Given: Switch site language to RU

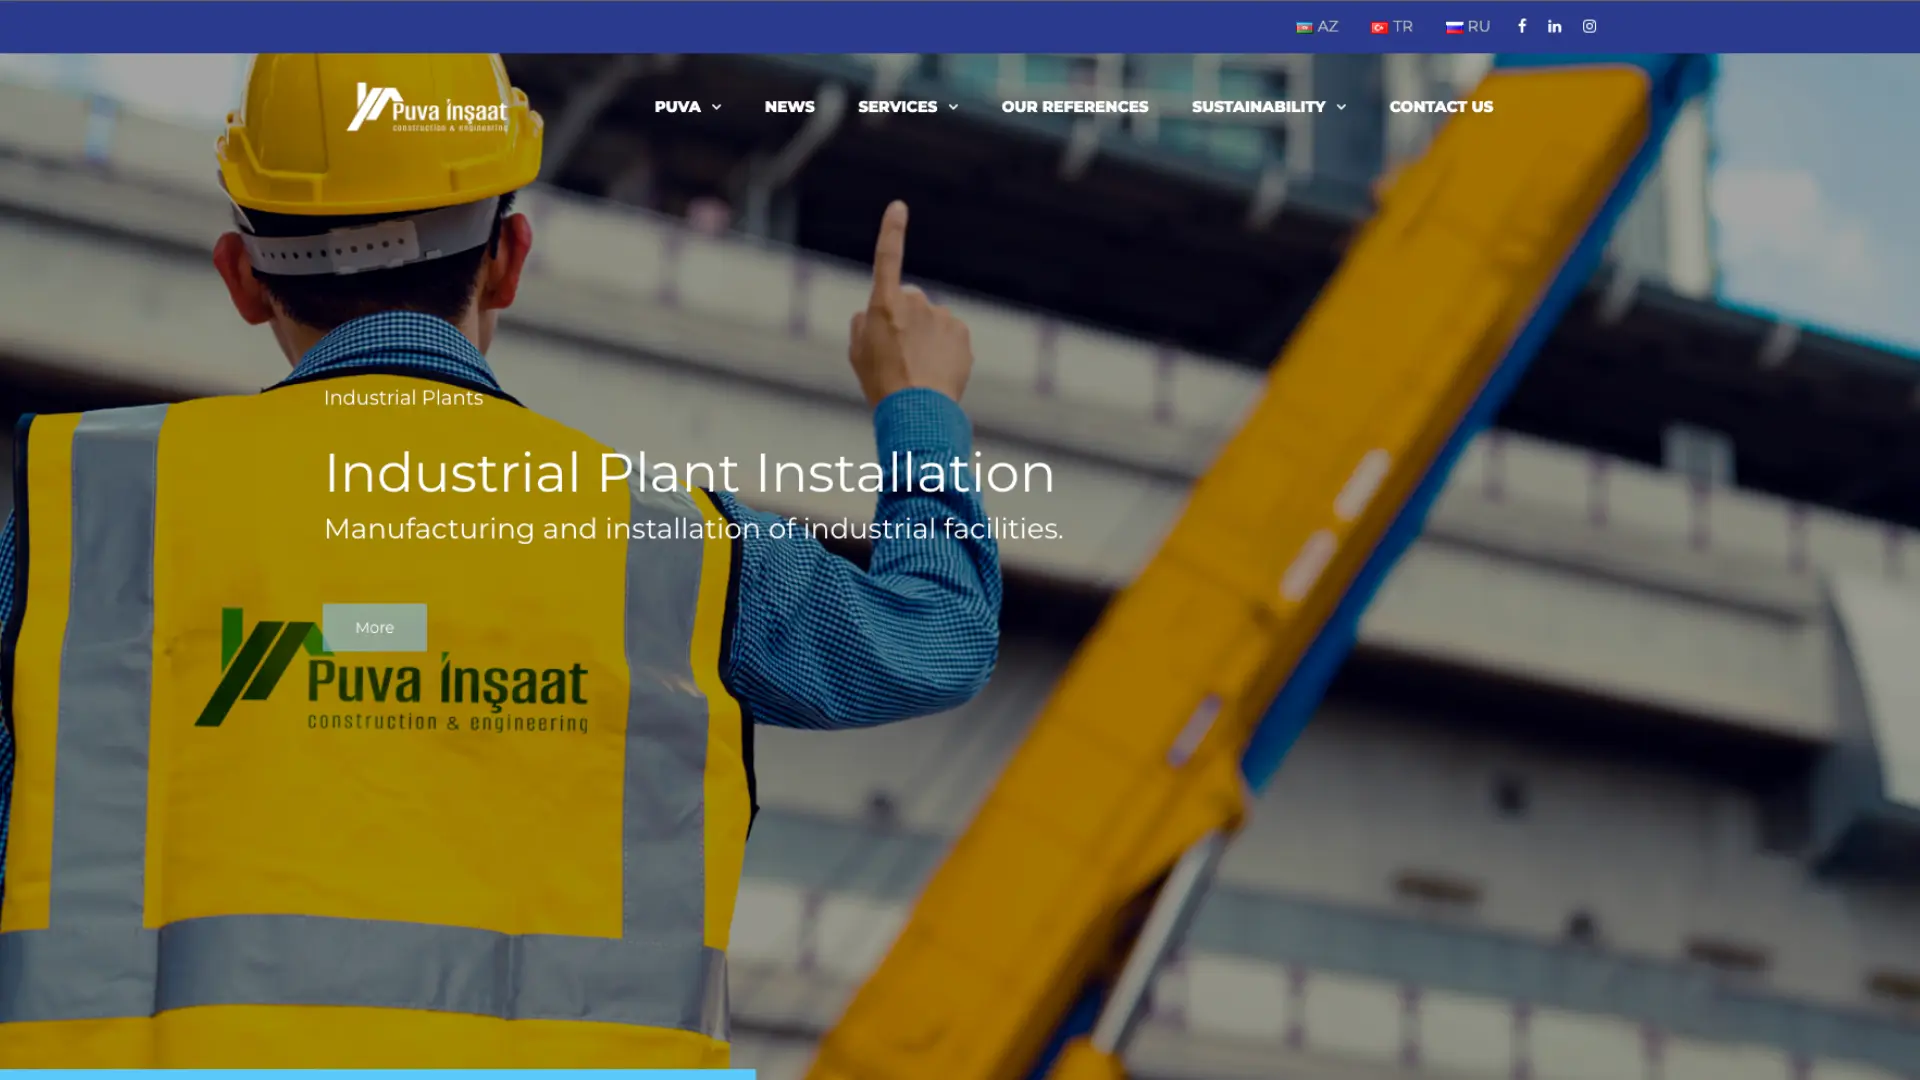Looking at the screenshot, I should point(1478,27).
